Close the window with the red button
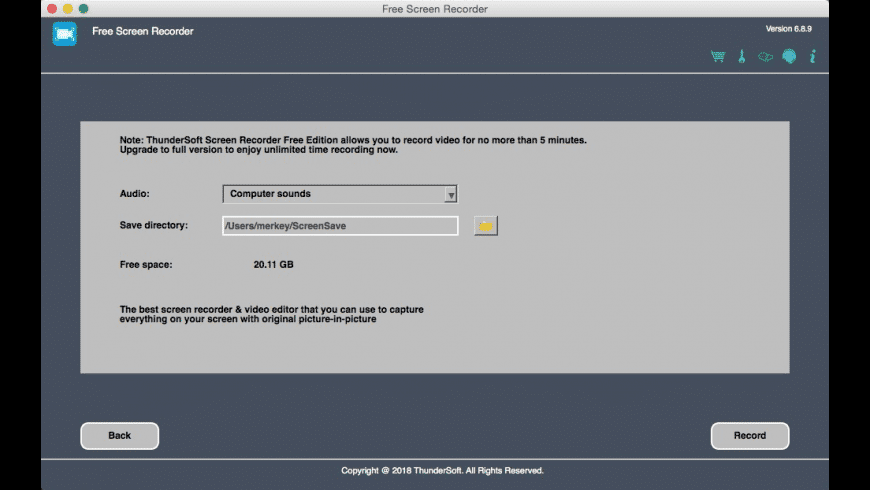This screenshot has height=490, width=870. pyautogui.click(x=52, y=8)
